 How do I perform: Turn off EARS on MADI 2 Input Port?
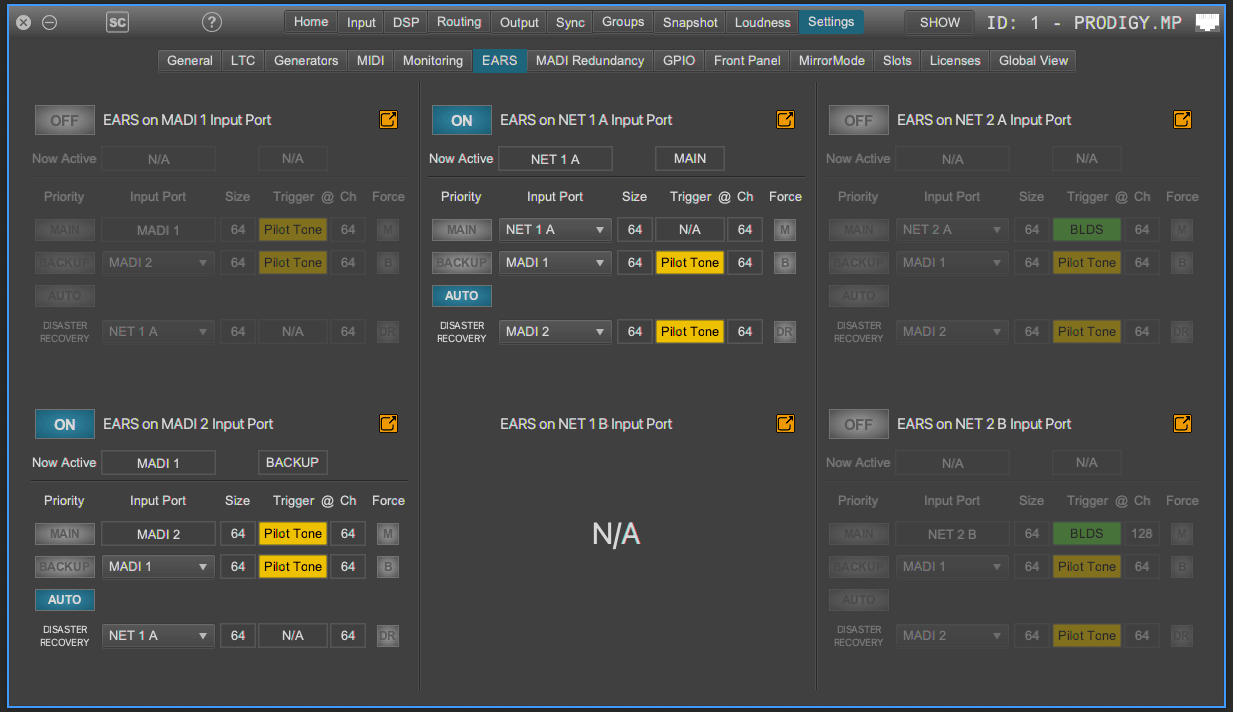[x=65, y=424]
